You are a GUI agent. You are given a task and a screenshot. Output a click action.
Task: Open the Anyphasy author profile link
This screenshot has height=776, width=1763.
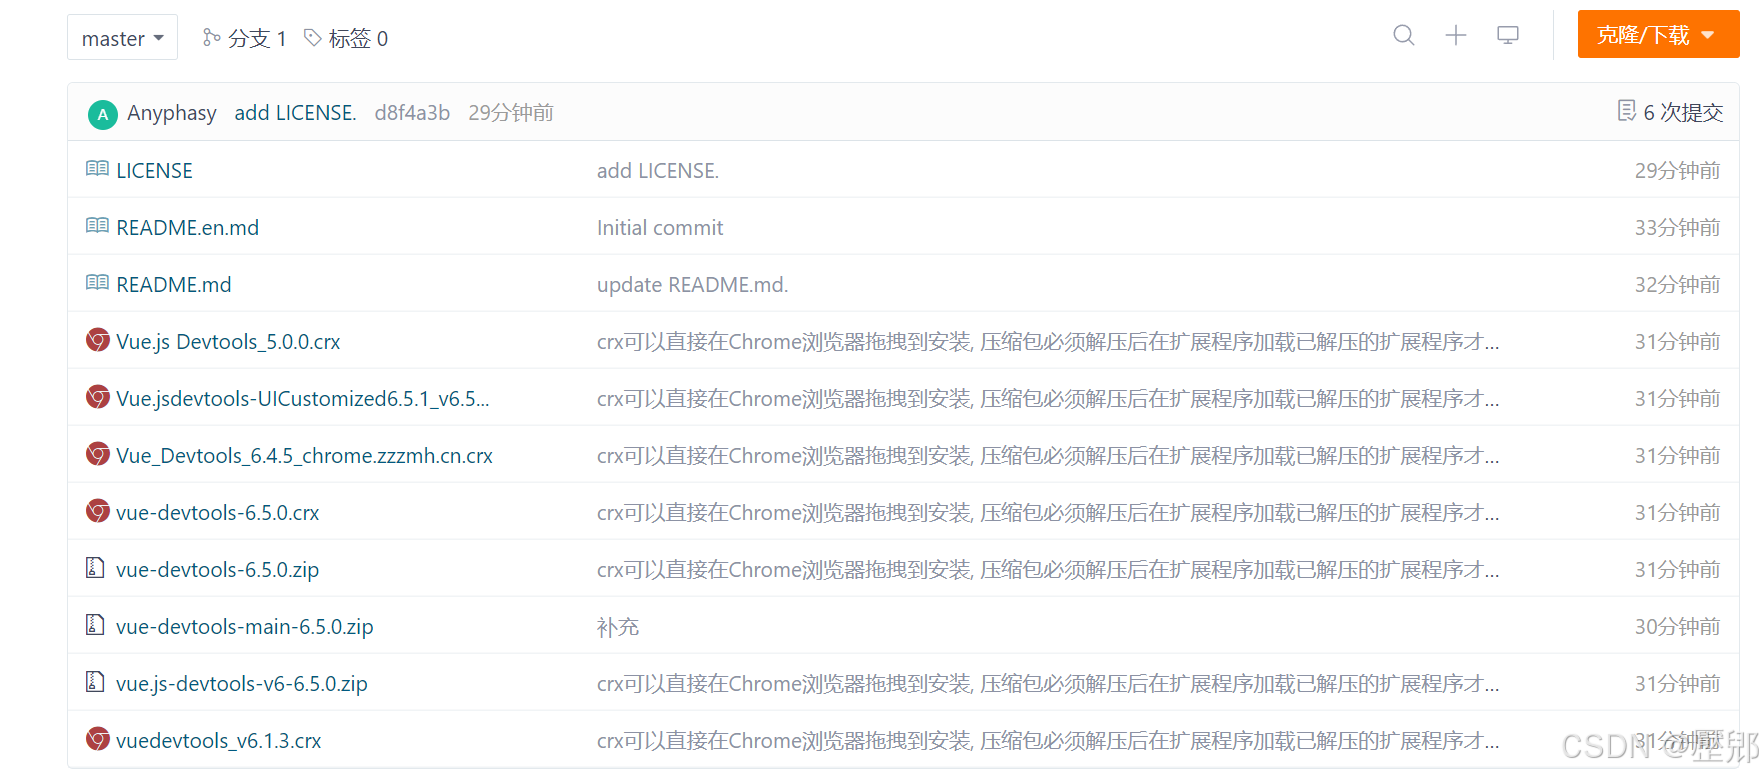tap(172, 113)
